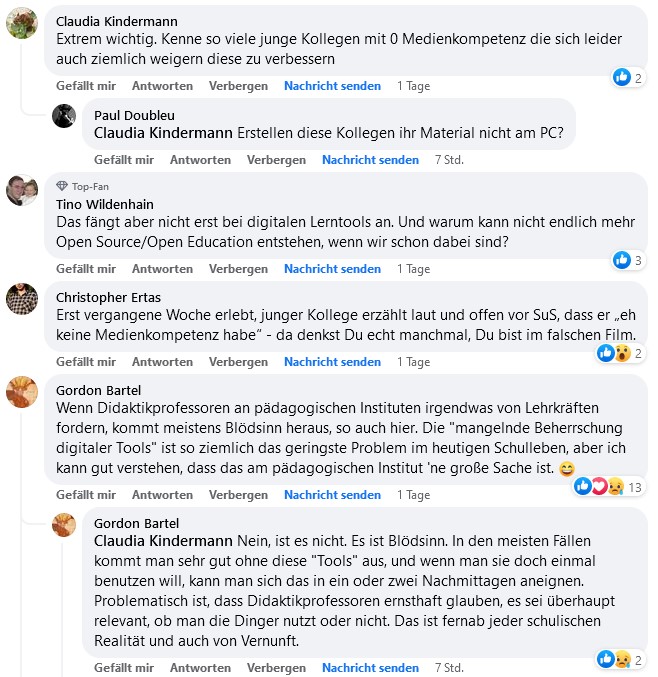
Task: Hide Christopher Ertas's comment with Verbergen
Action: [x=238, y=362]
